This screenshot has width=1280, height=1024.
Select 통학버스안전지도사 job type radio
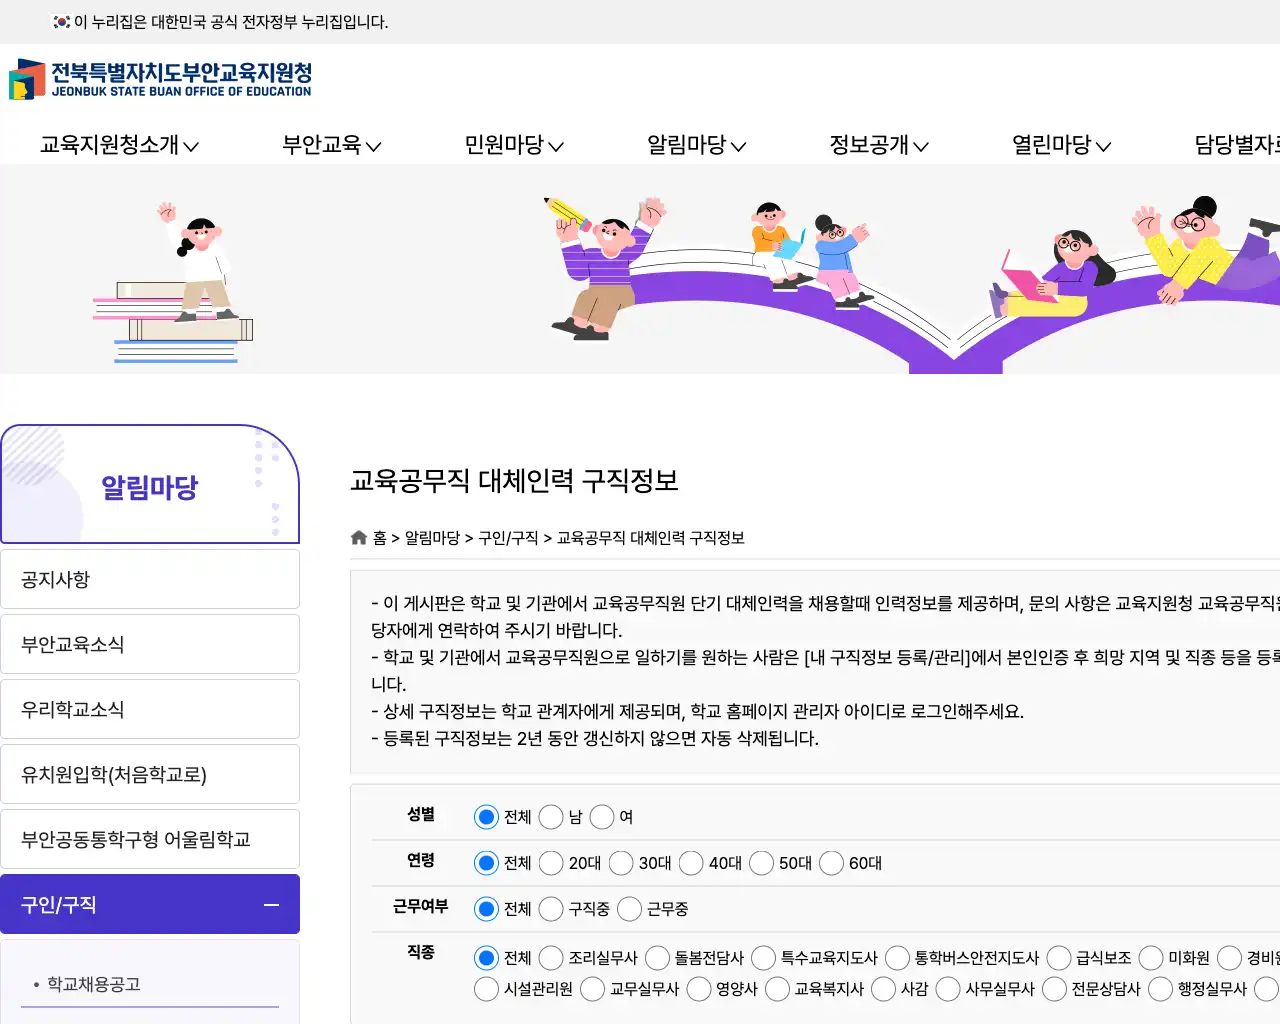(x=897, y=958)
